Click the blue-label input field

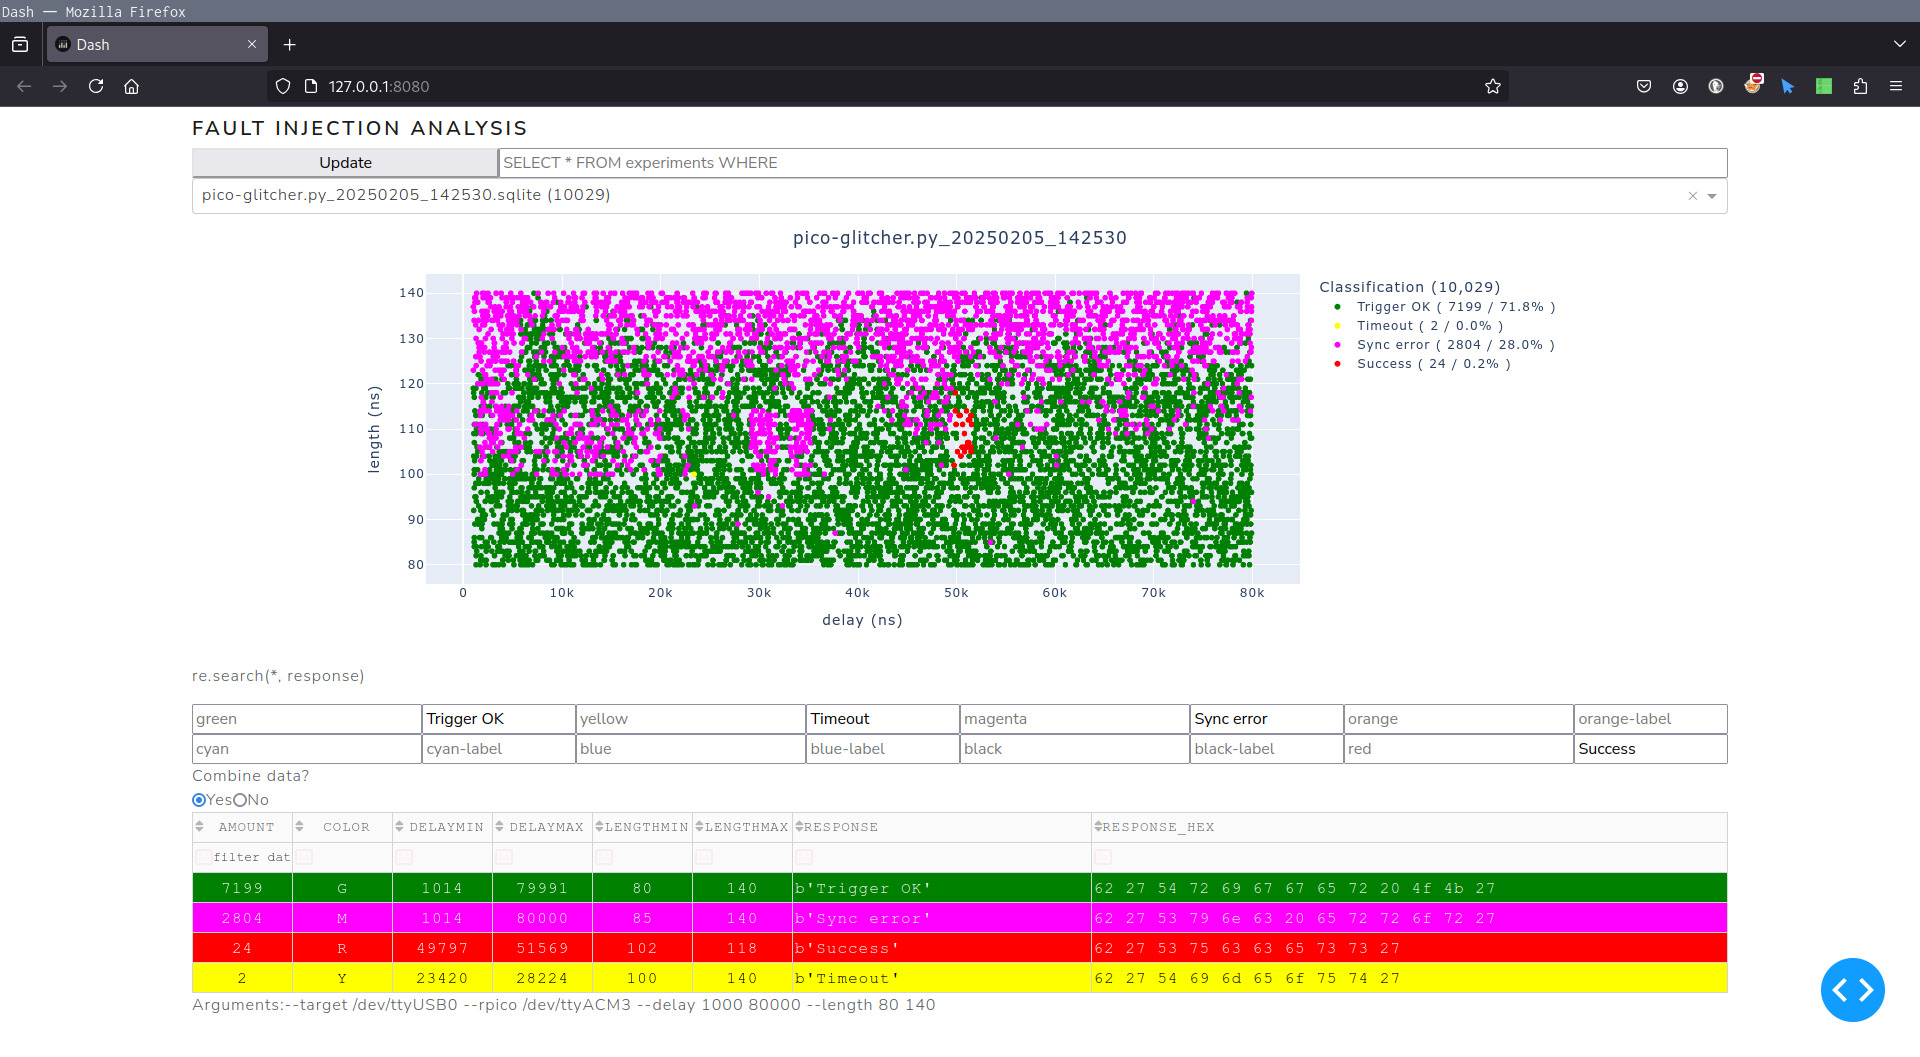click(883, 749)
